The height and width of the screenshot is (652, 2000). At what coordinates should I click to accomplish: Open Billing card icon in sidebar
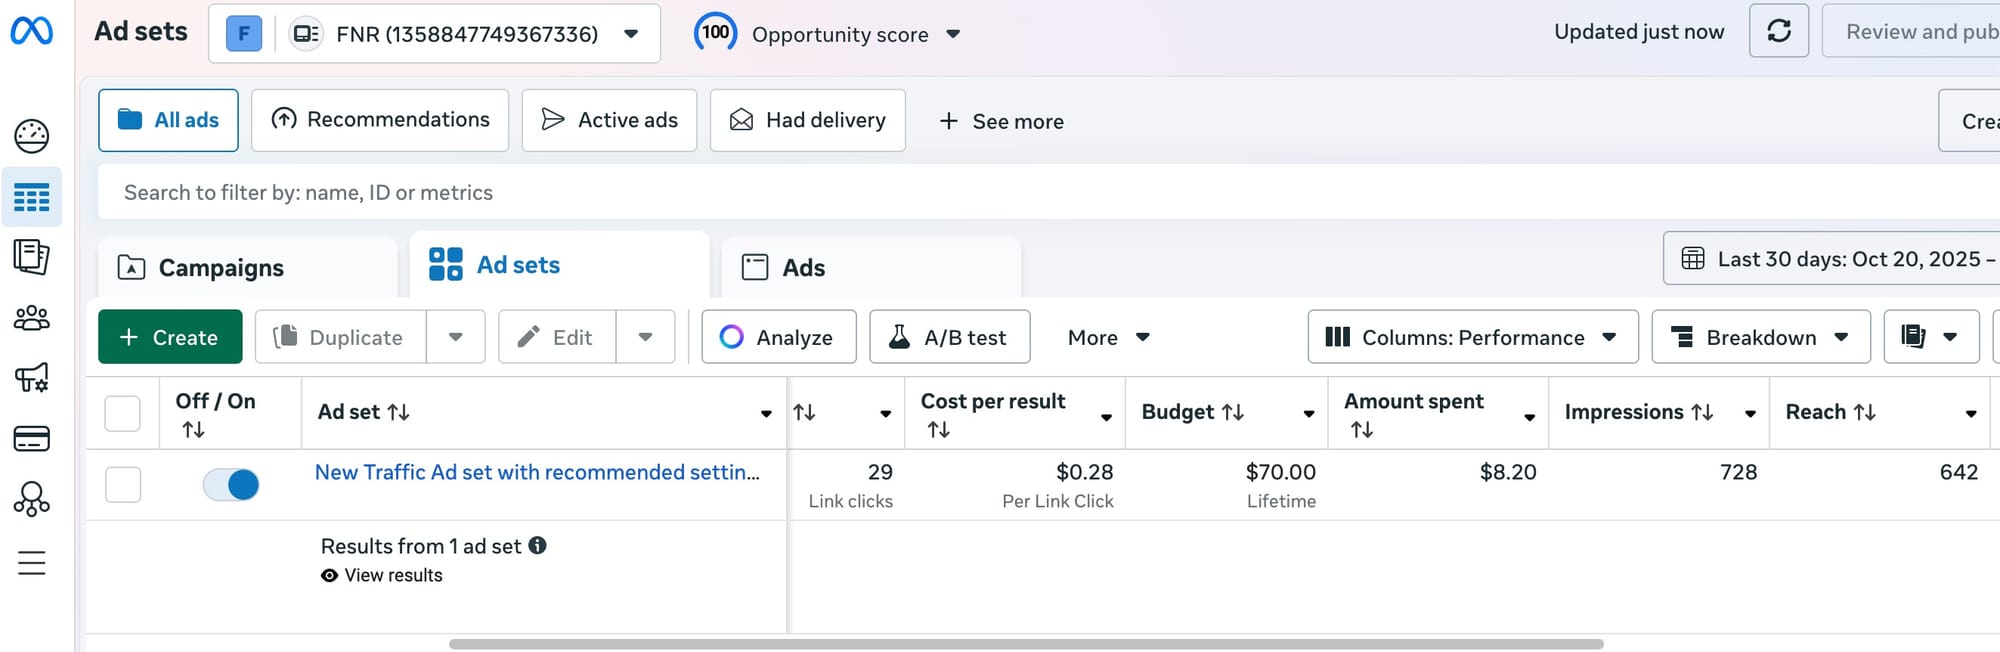(x=31, y=438)
